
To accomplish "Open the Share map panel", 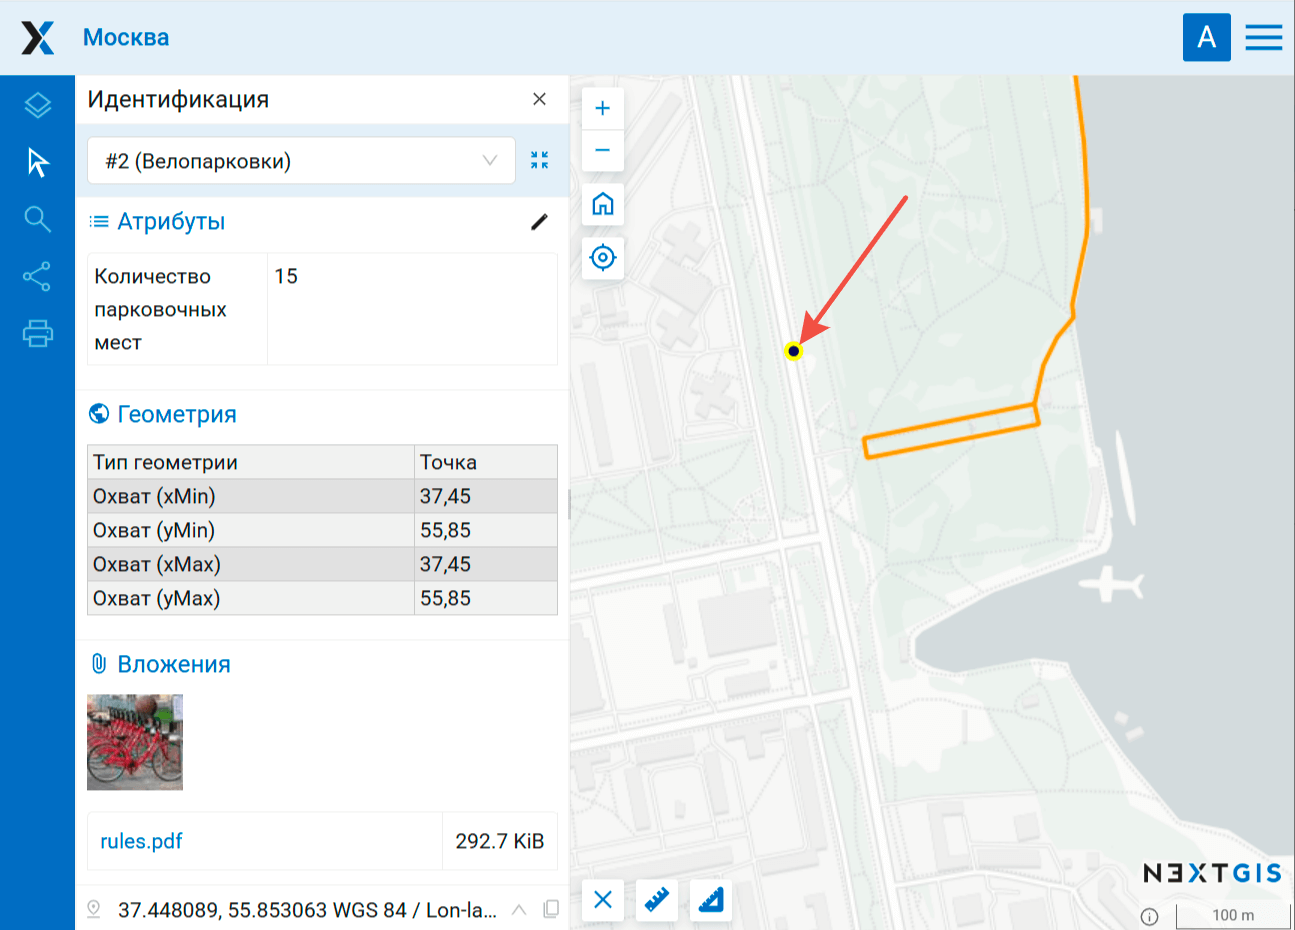I will tap(37, 276).
